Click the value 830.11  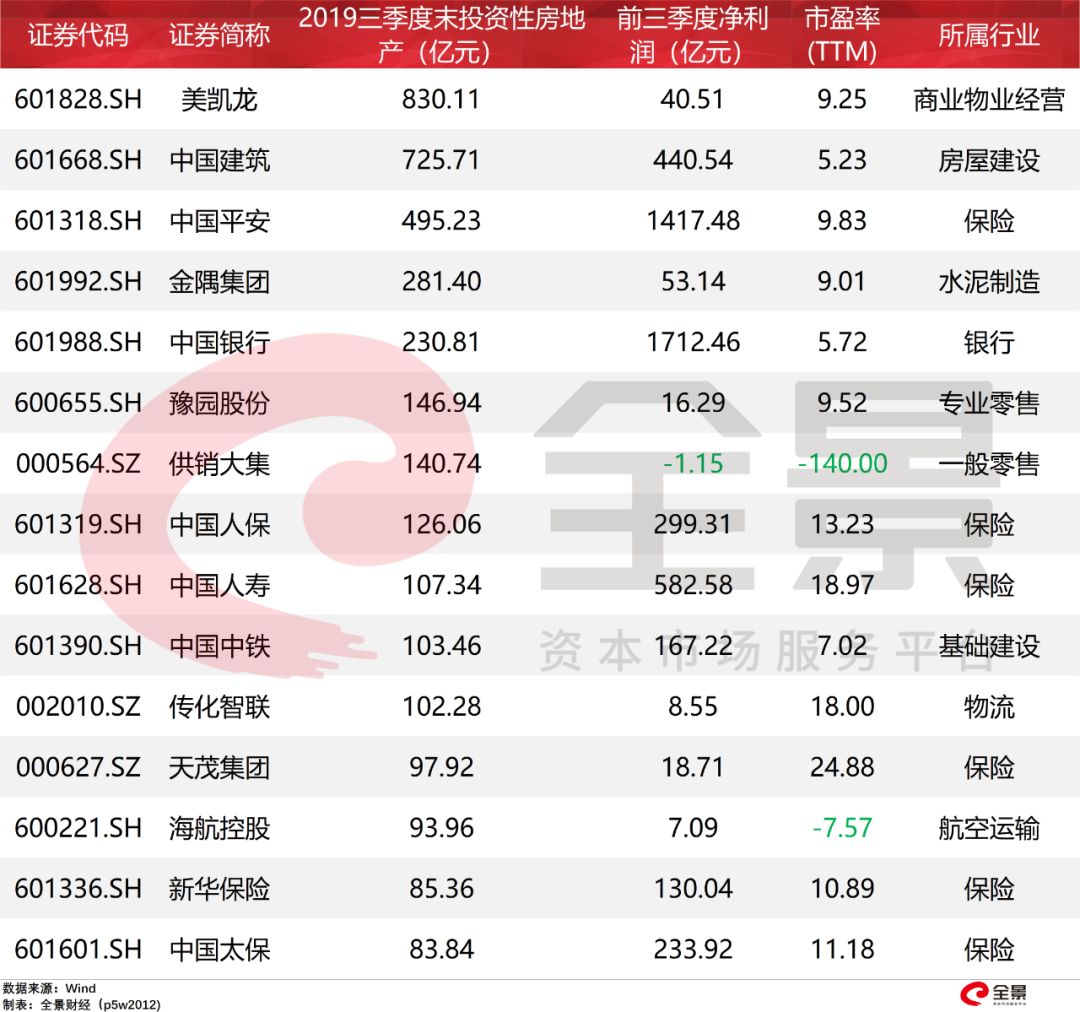[441, 99]
